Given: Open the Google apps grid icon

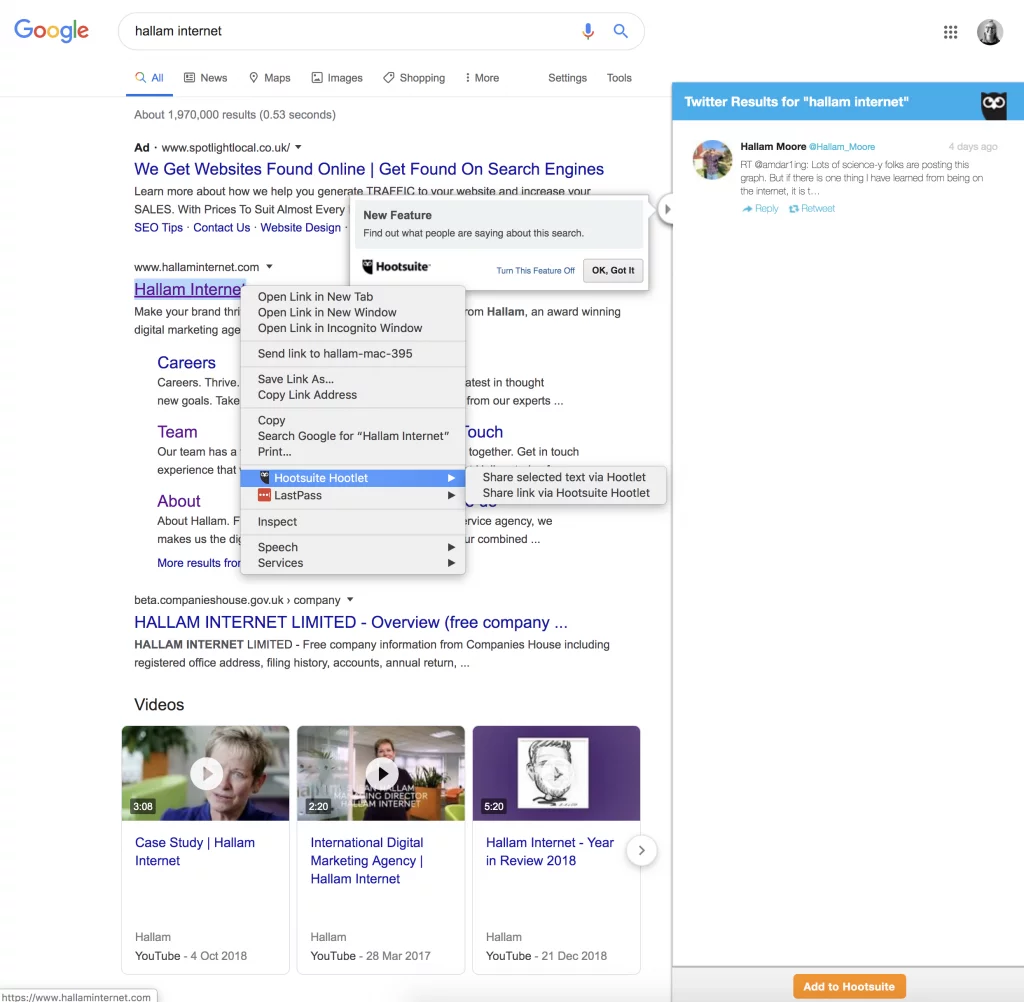Looking at the screenshot, I should pos(950,32).
